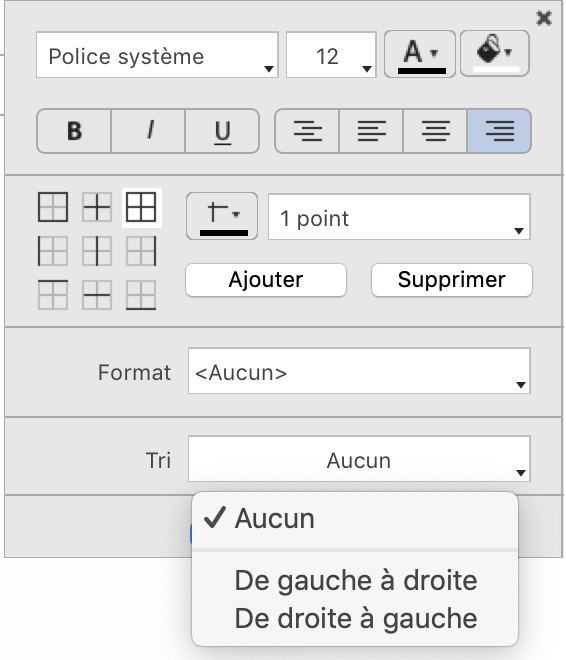Apply inner vertical border preset
The width and height of the screenshot is (566, 660).
(x=97, y=251)
